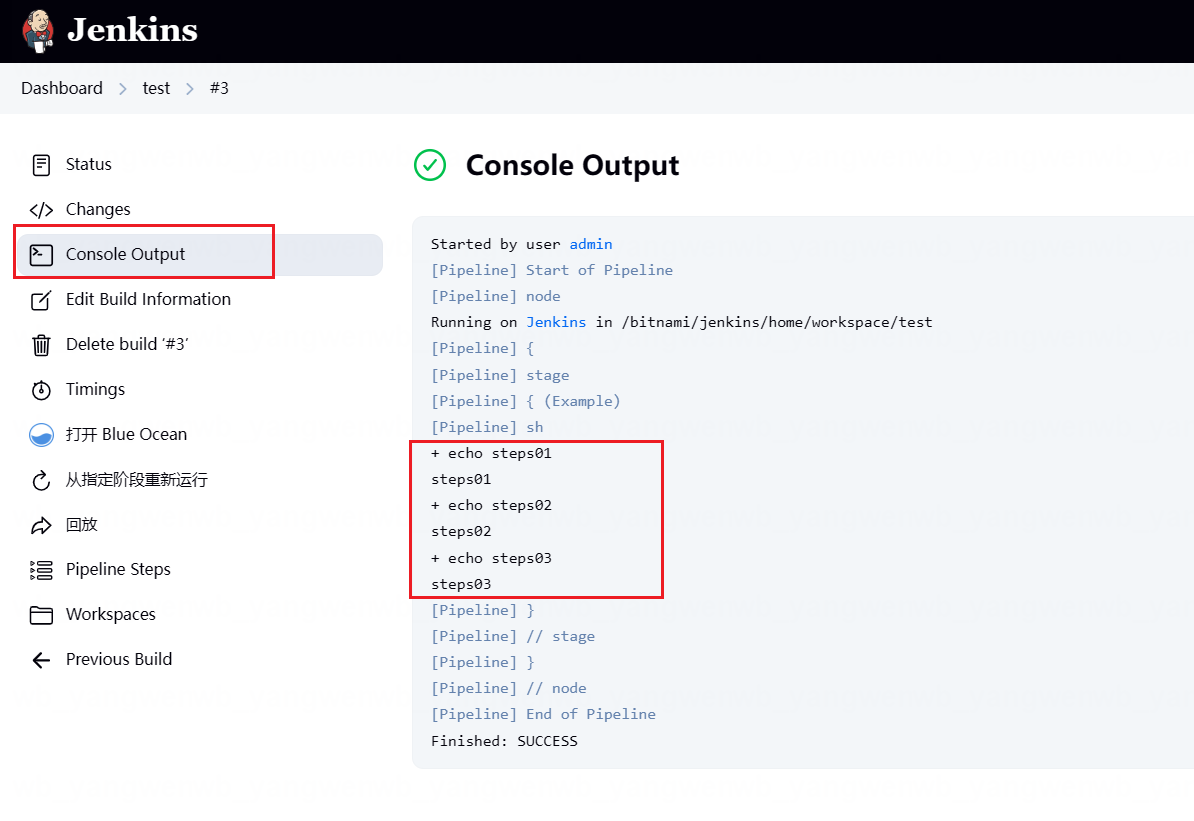The image size is (1194, 821).
Task: Open the Timings page
Action: 95,389
